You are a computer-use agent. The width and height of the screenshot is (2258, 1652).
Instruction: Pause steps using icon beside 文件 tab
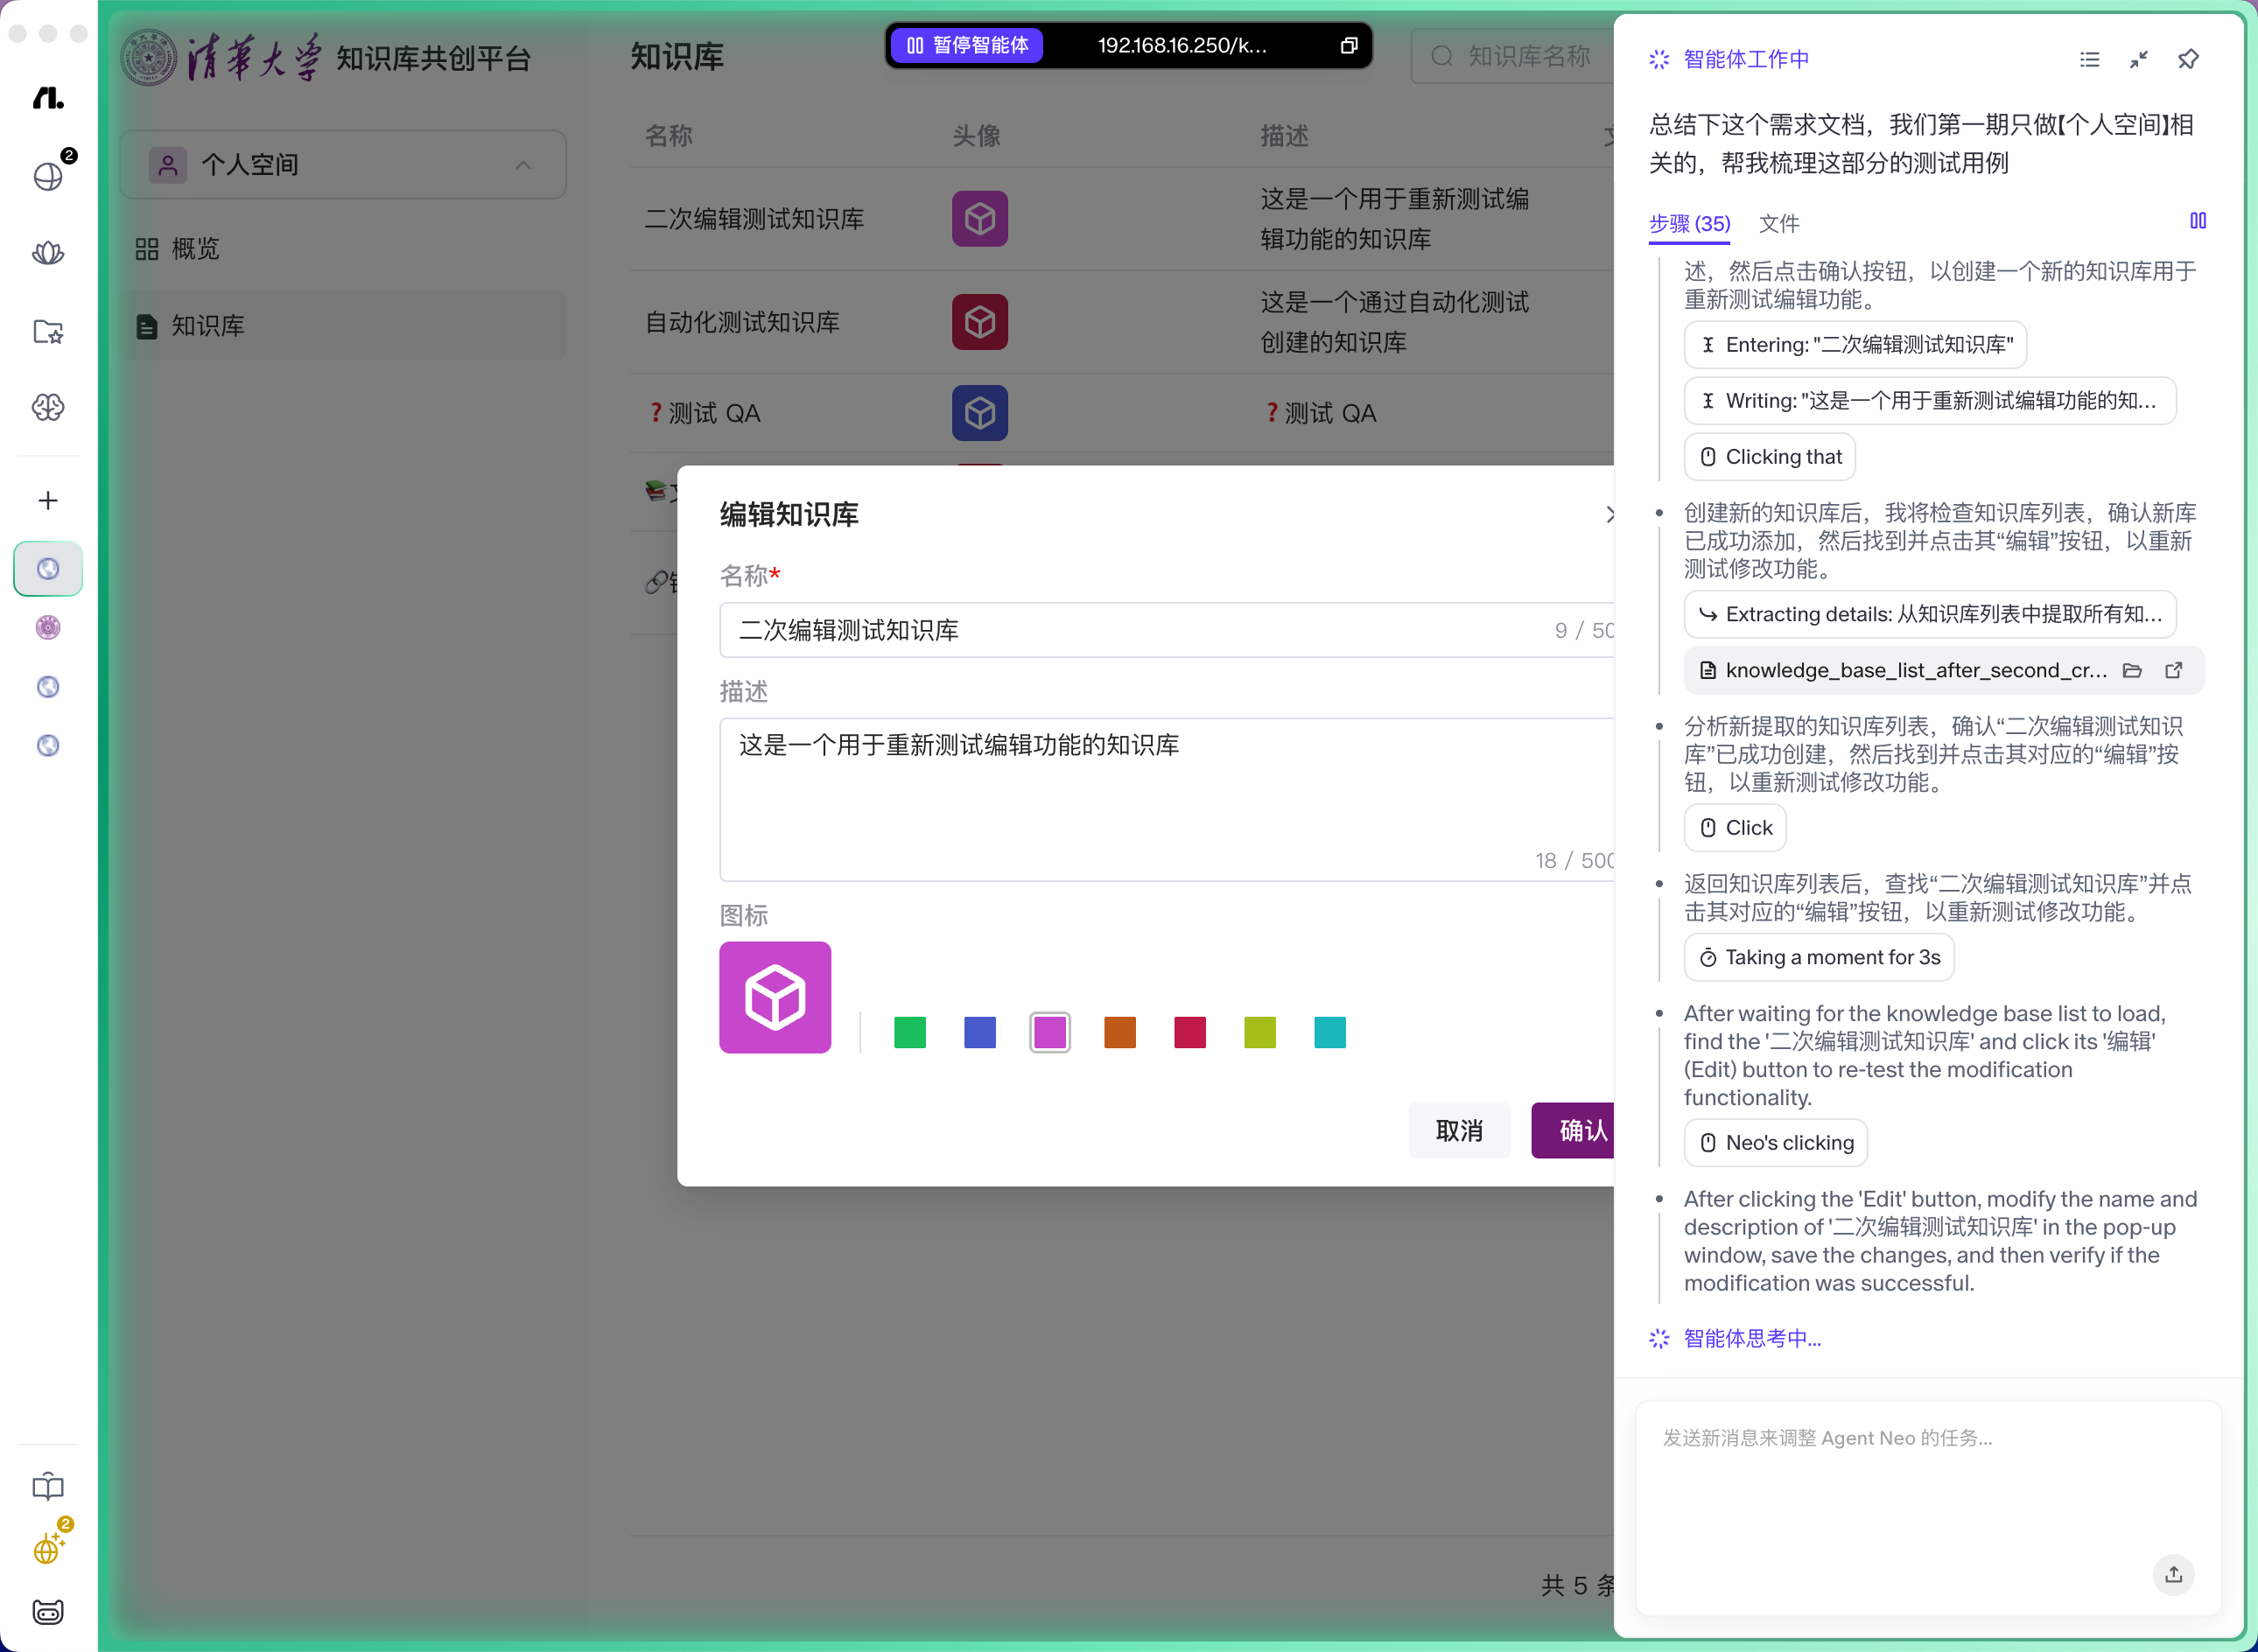2198,221
